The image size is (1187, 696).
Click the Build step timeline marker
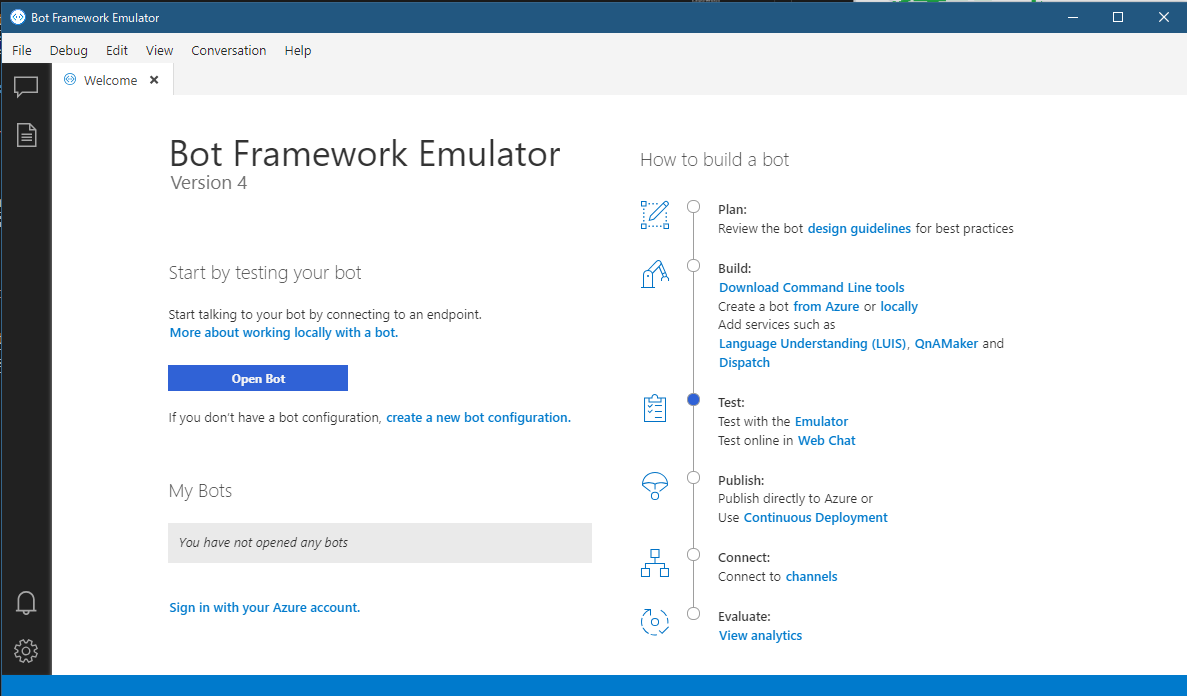point(693,266)
